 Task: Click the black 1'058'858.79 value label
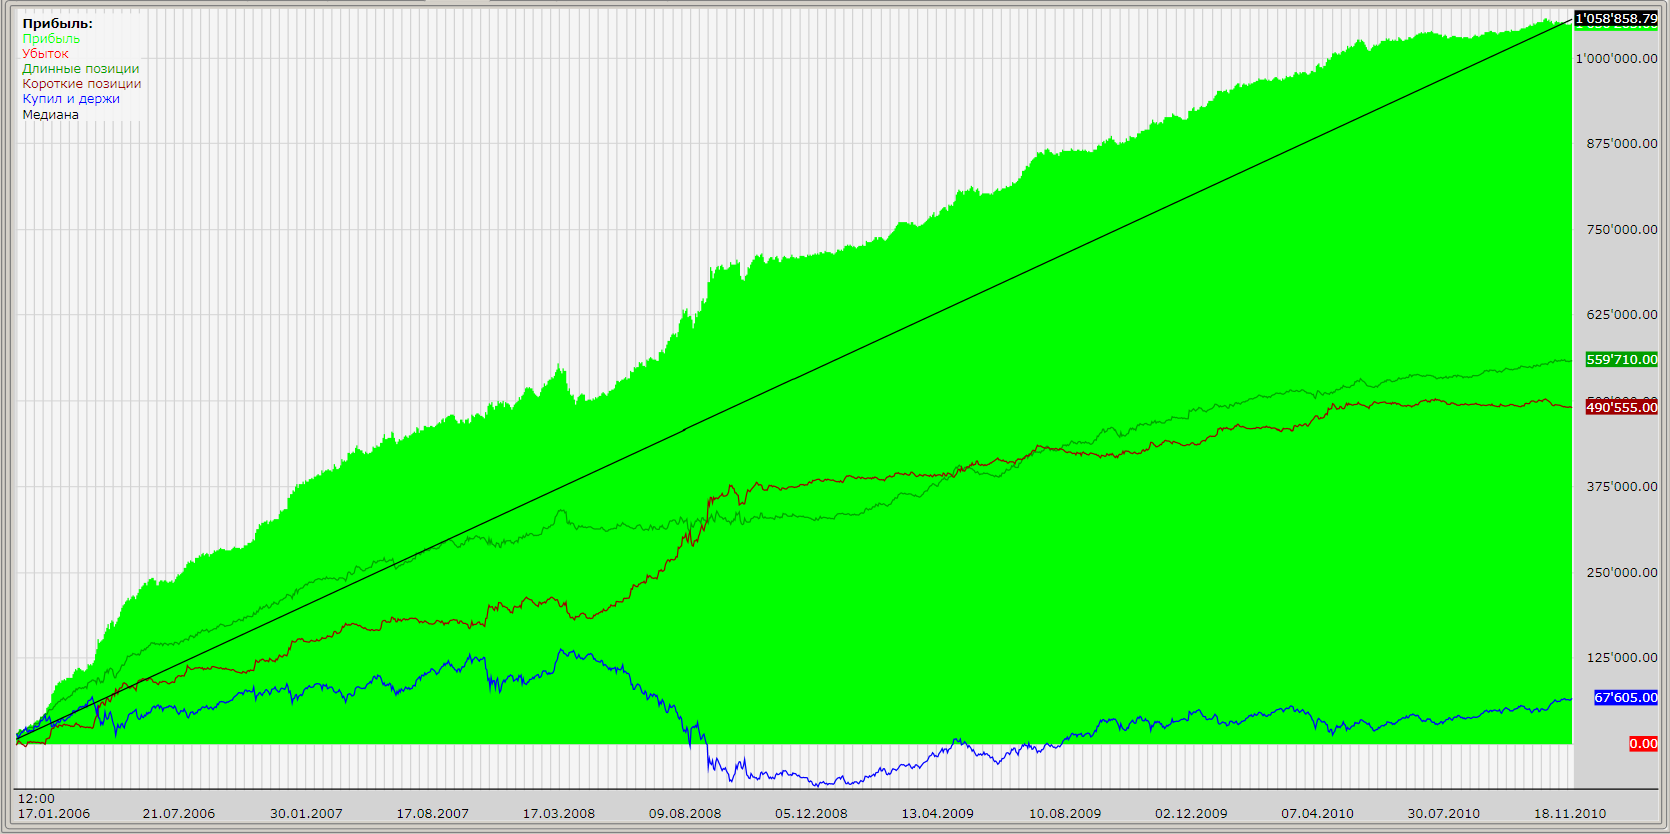point(1616,18)
